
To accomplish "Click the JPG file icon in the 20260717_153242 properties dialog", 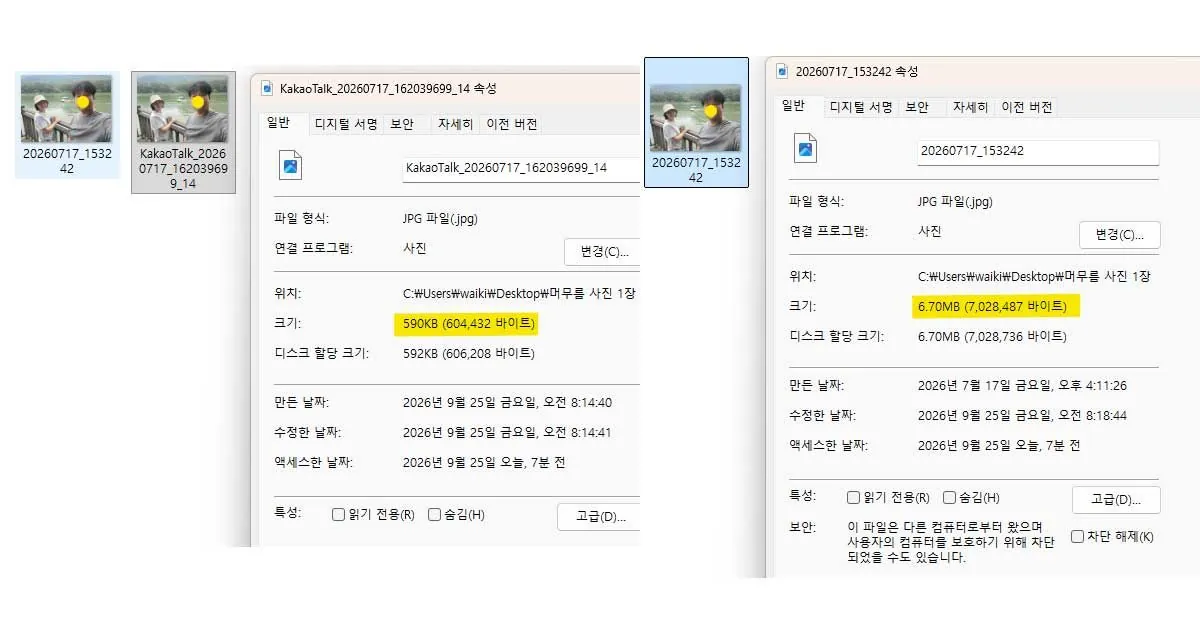I will (805, 150).
